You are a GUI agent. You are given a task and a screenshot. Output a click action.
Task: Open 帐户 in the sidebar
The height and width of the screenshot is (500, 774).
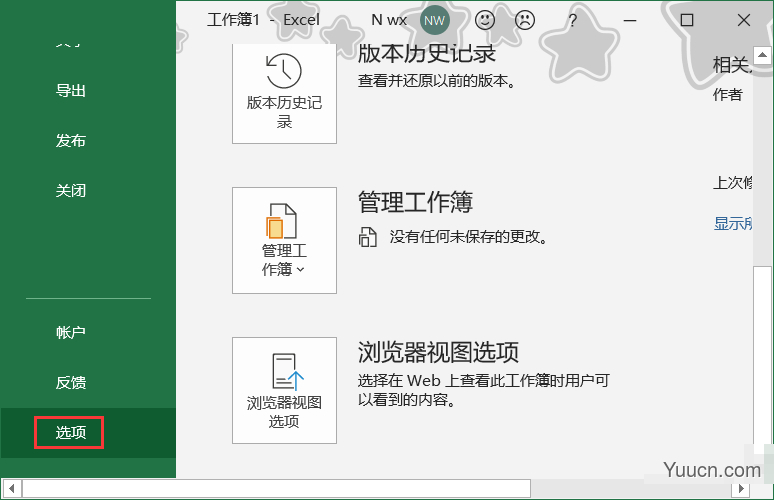point(71,333)
